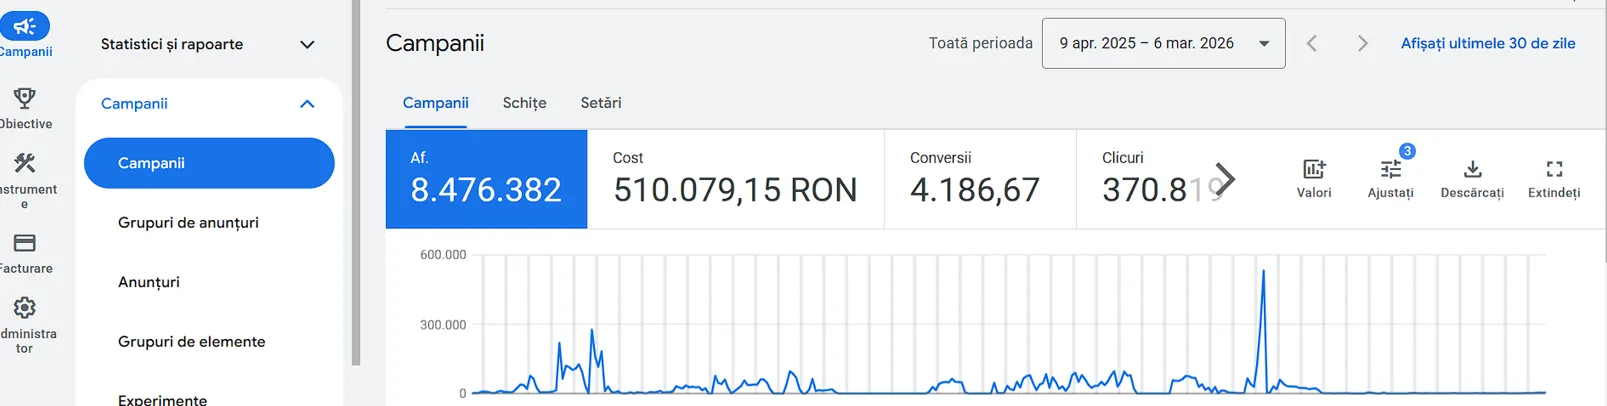Image resolution: width=1607 pixels, height=406 pixels.
Task: Click the highest peak in the impressions chart
Action: [1264, 271]
